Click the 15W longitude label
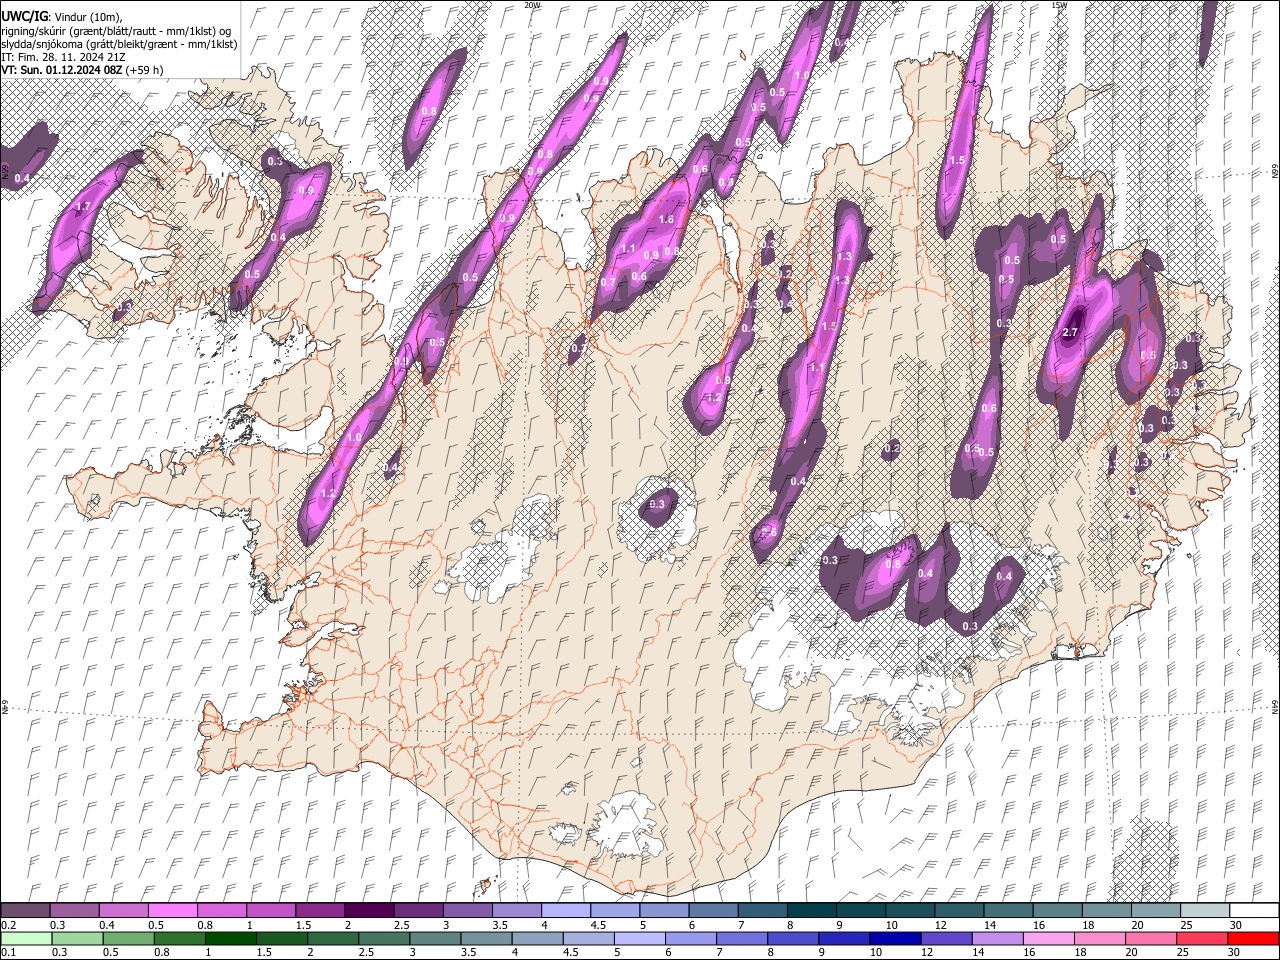The height and width of the screenshot is (960, 1280). 1059,5
